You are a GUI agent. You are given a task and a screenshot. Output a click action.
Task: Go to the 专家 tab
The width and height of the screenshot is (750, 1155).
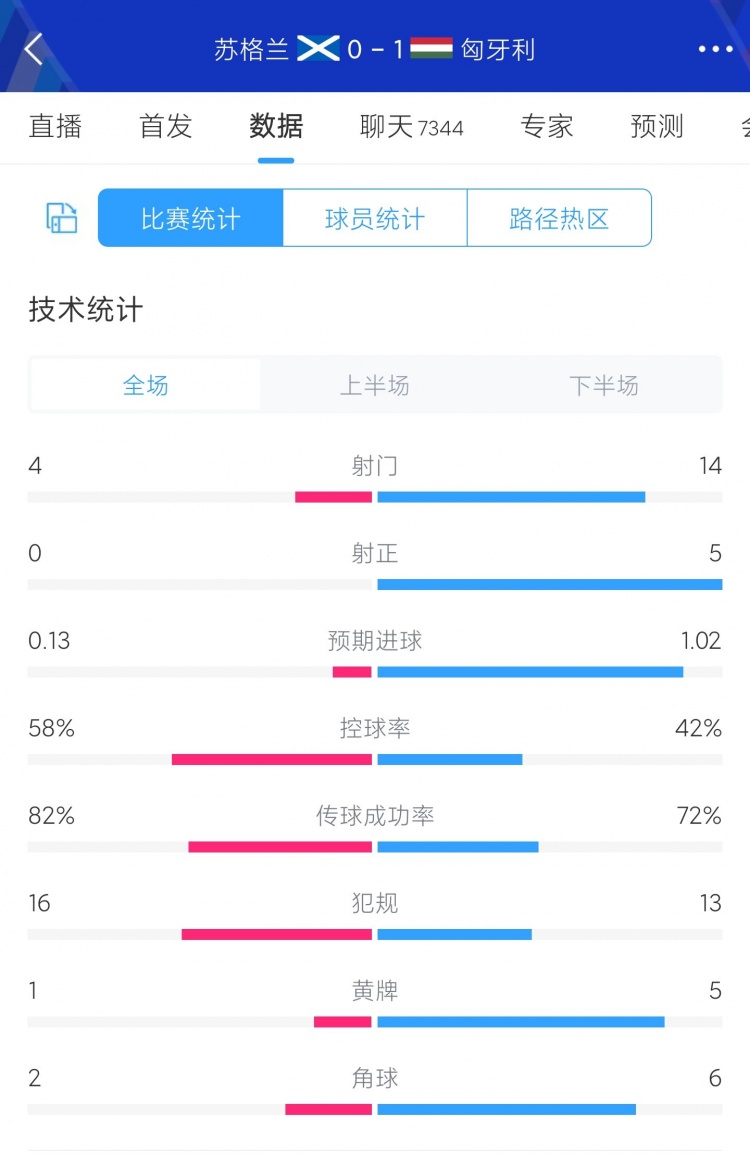[x=547, y=126]
